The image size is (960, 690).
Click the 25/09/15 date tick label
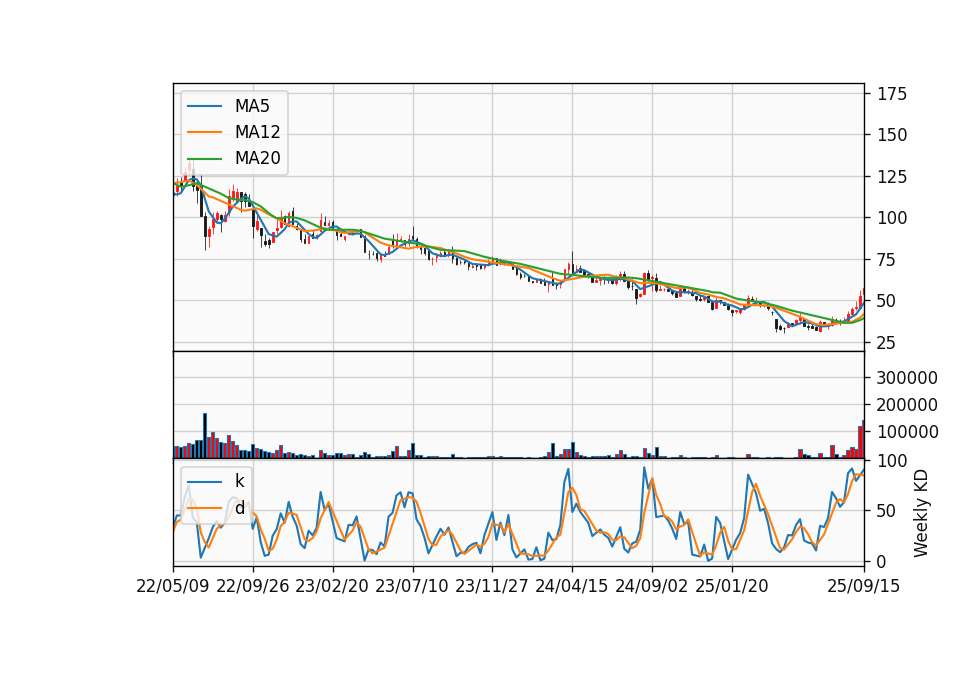coord(863,586)
